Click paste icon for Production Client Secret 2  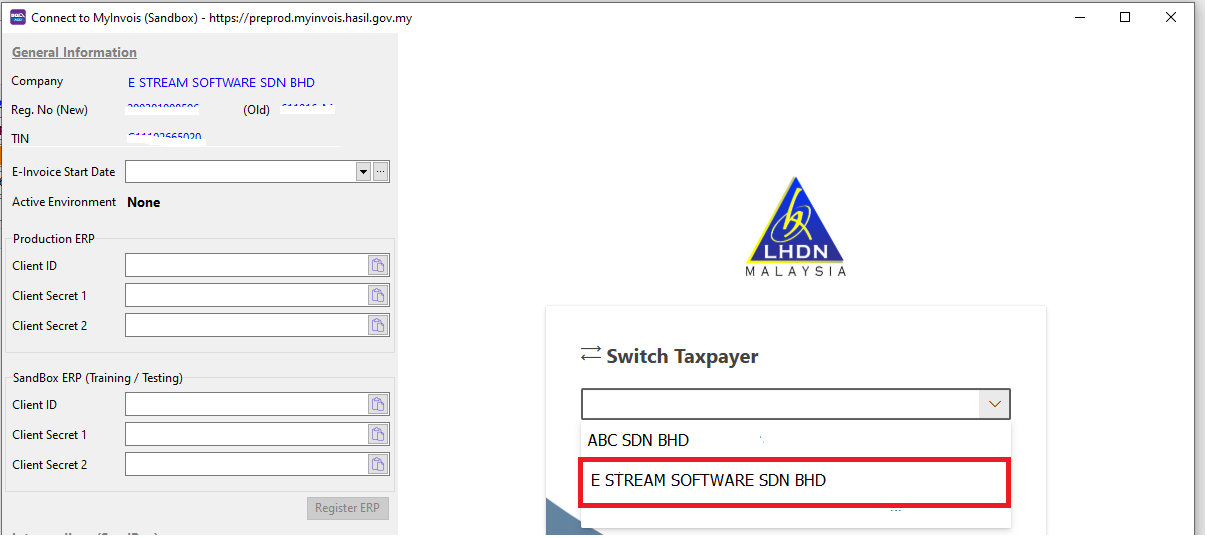pyautogui.click(x=378, y=326)
